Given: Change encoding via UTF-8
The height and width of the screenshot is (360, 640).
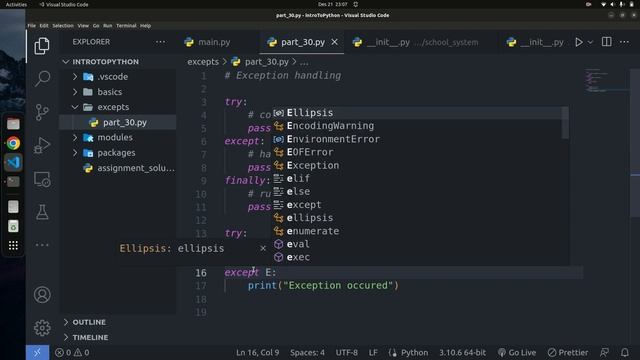Looking at the screenshot, I should pos(347,352).
